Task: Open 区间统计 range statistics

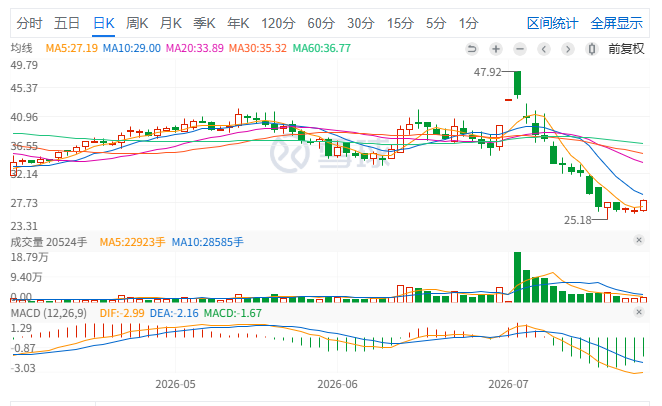Action: point(552,23)
